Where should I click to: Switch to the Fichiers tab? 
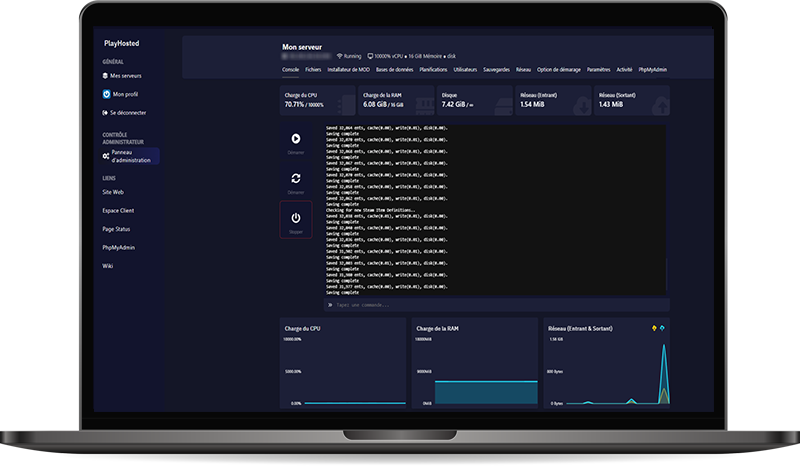coord(313,70)
